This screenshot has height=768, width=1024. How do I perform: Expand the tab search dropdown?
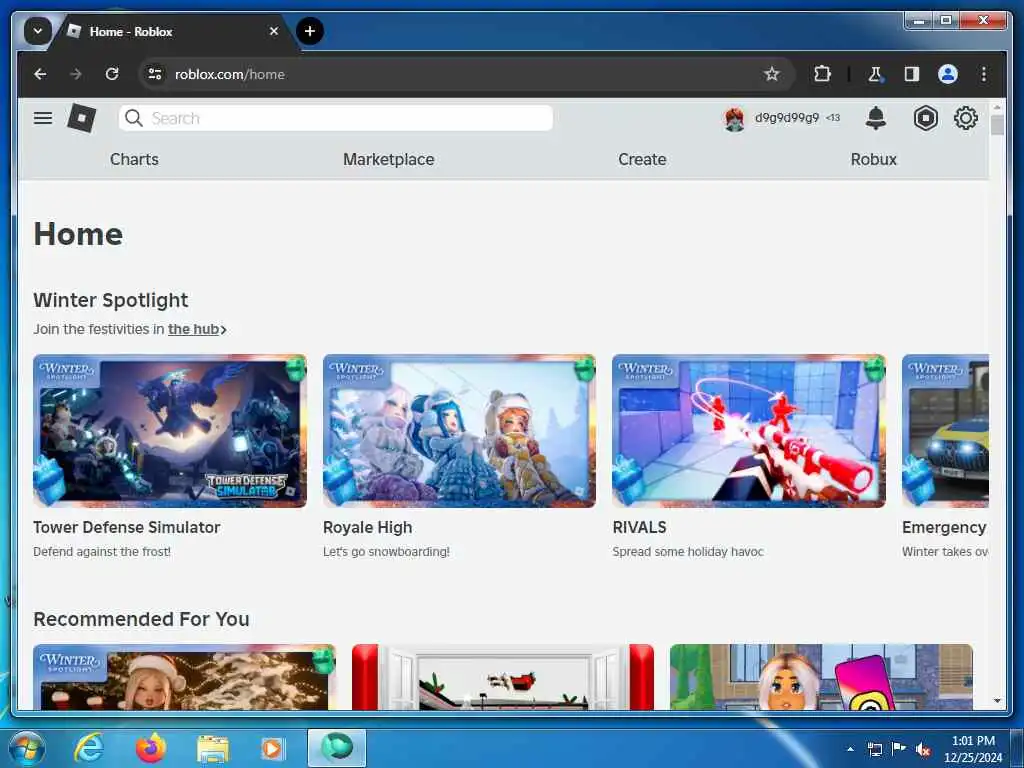click(38, 31)
